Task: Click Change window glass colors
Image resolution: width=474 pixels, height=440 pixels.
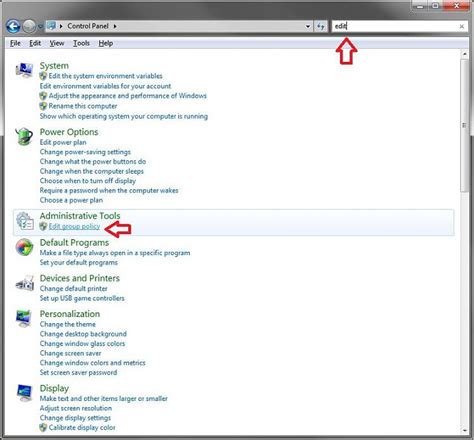Action: pyautogui.click(x=82, y=344)
